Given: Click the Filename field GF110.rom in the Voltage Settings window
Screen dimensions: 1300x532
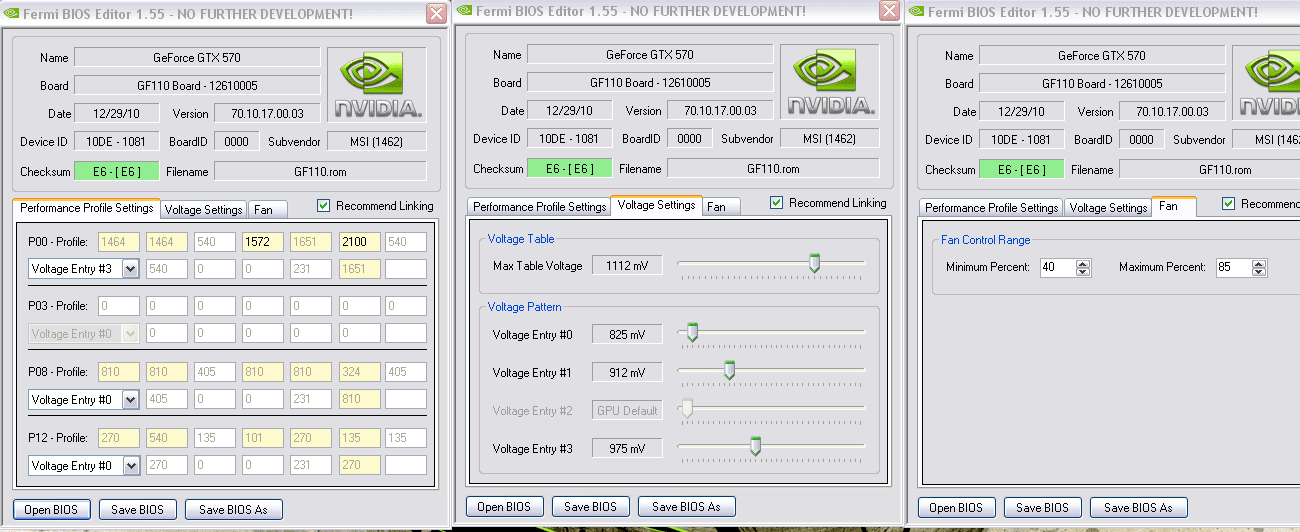Looking at the screenshot, I should click(773, 168).
